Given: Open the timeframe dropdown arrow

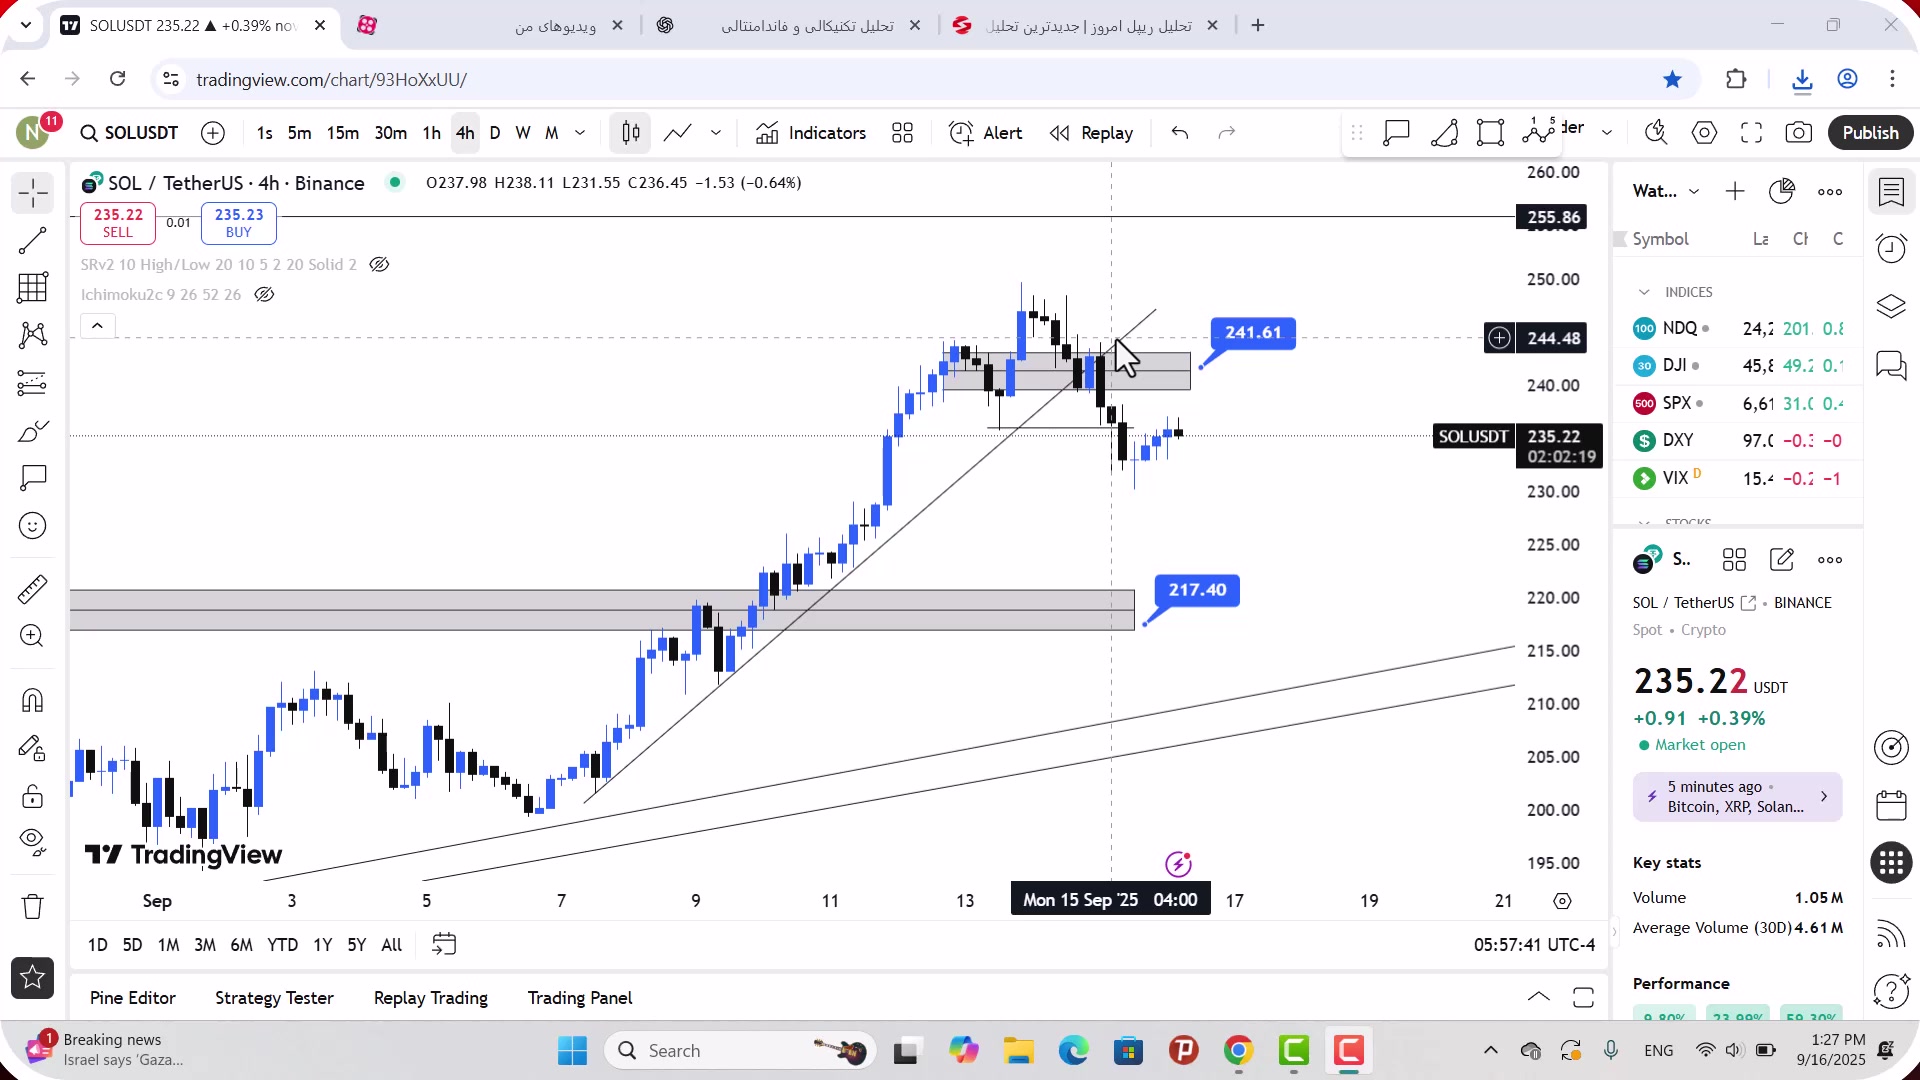Looking at the screenshot, I should coord(580,133).
